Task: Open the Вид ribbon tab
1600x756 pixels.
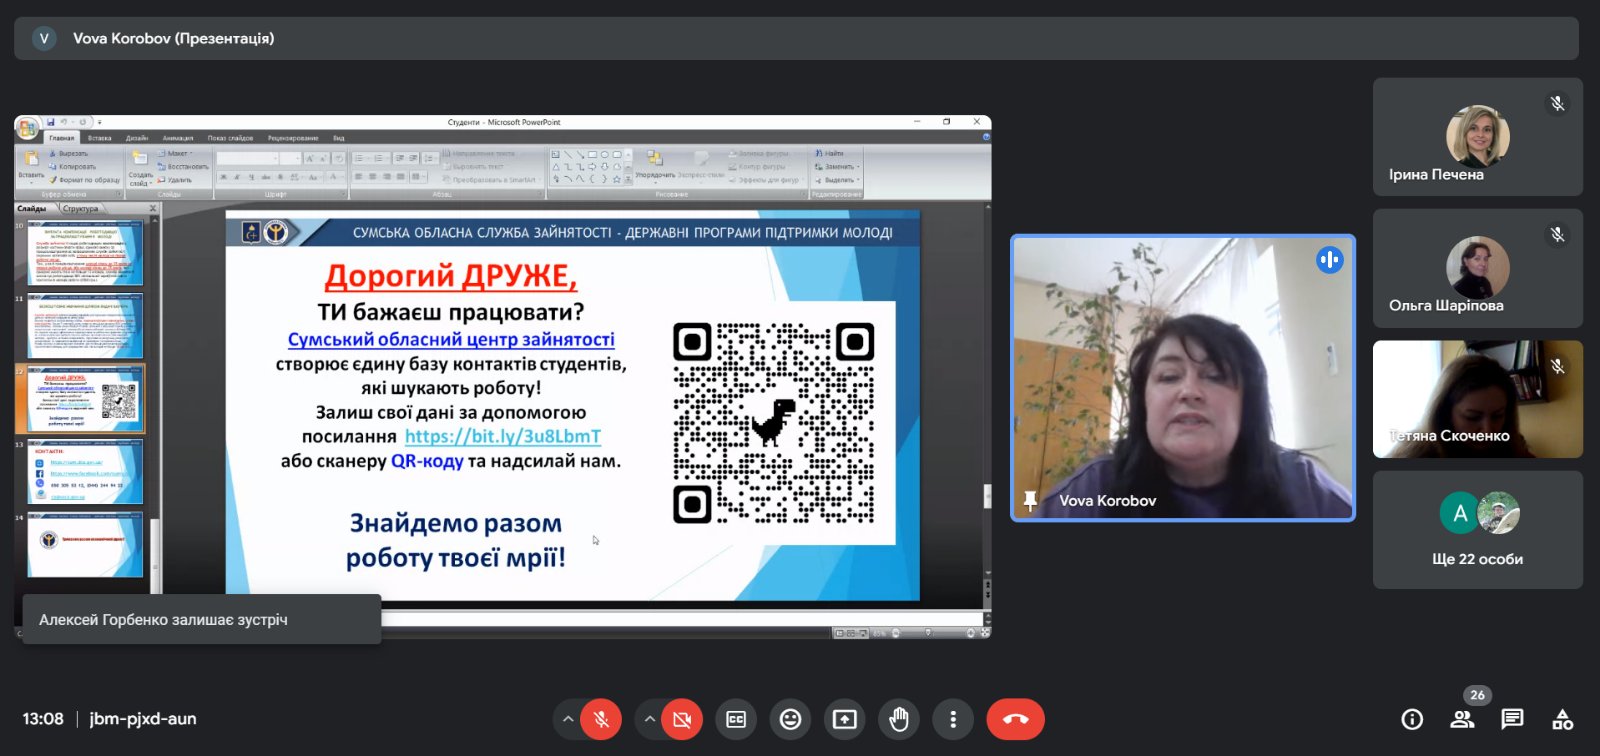Action: coord(339,138)
